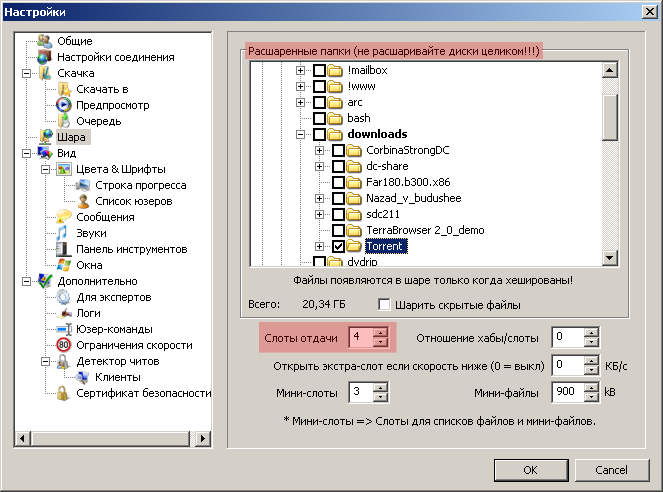Confirm settings with OK button
Screen dimensions: 663x492
(531, 470)
